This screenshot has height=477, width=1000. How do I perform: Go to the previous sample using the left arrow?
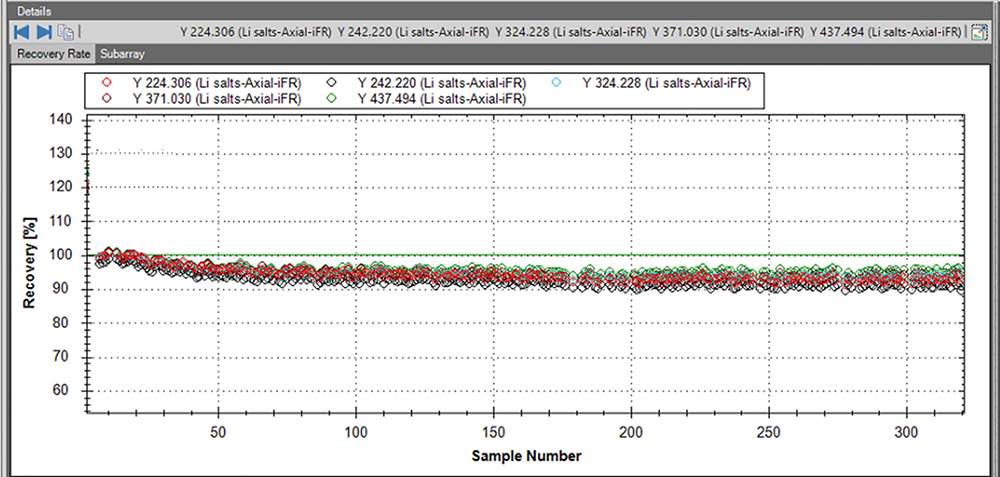tap(22, 32)
